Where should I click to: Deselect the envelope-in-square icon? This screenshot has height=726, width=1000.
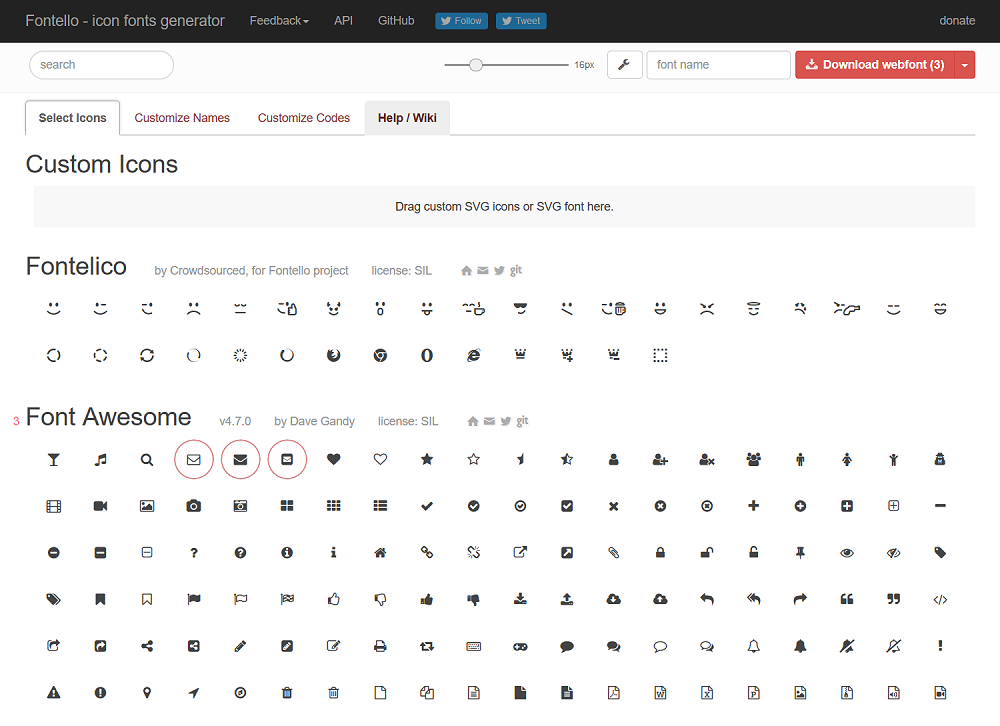(287, 459)
